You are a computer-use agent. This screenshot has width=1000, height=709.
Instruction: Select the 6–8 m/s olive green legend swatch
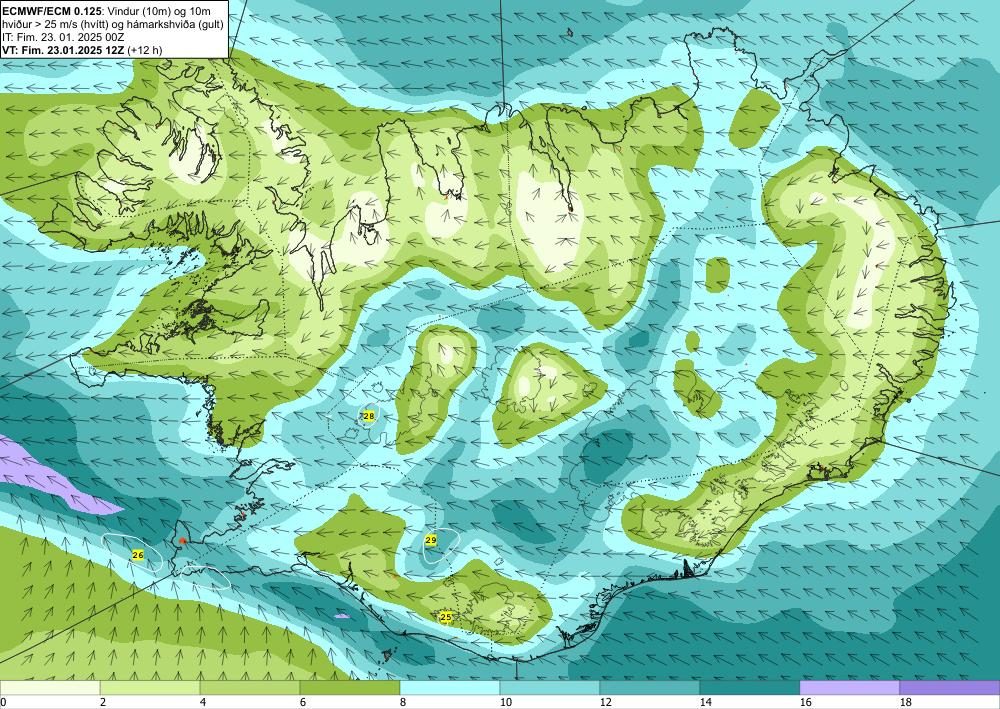click(350, 688)
